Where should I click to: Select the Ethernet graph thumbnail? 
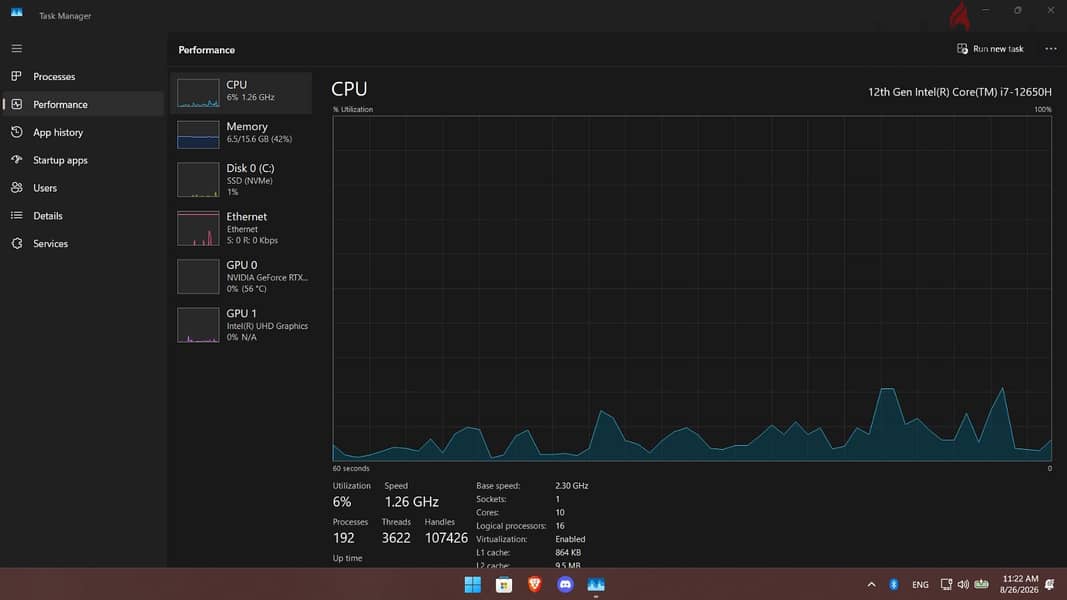pos(198,228)
